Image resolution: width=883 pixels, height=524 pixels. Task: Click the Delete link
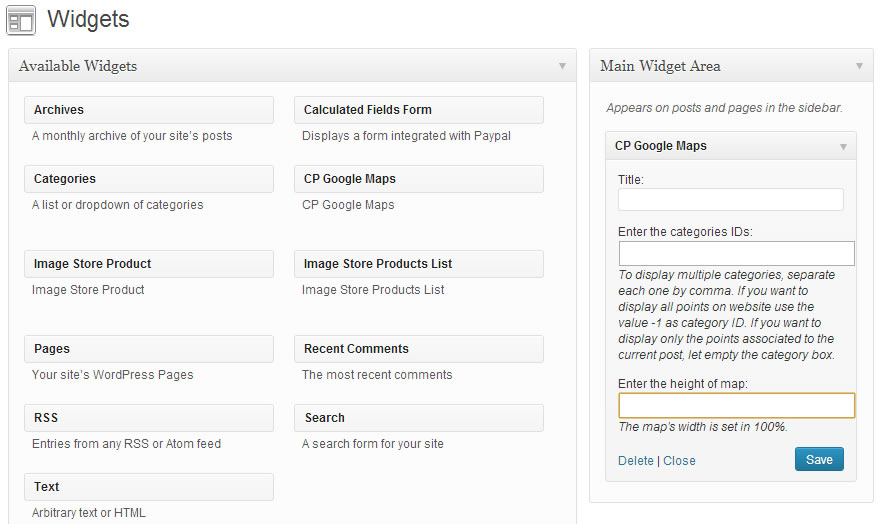click(635, 461)
